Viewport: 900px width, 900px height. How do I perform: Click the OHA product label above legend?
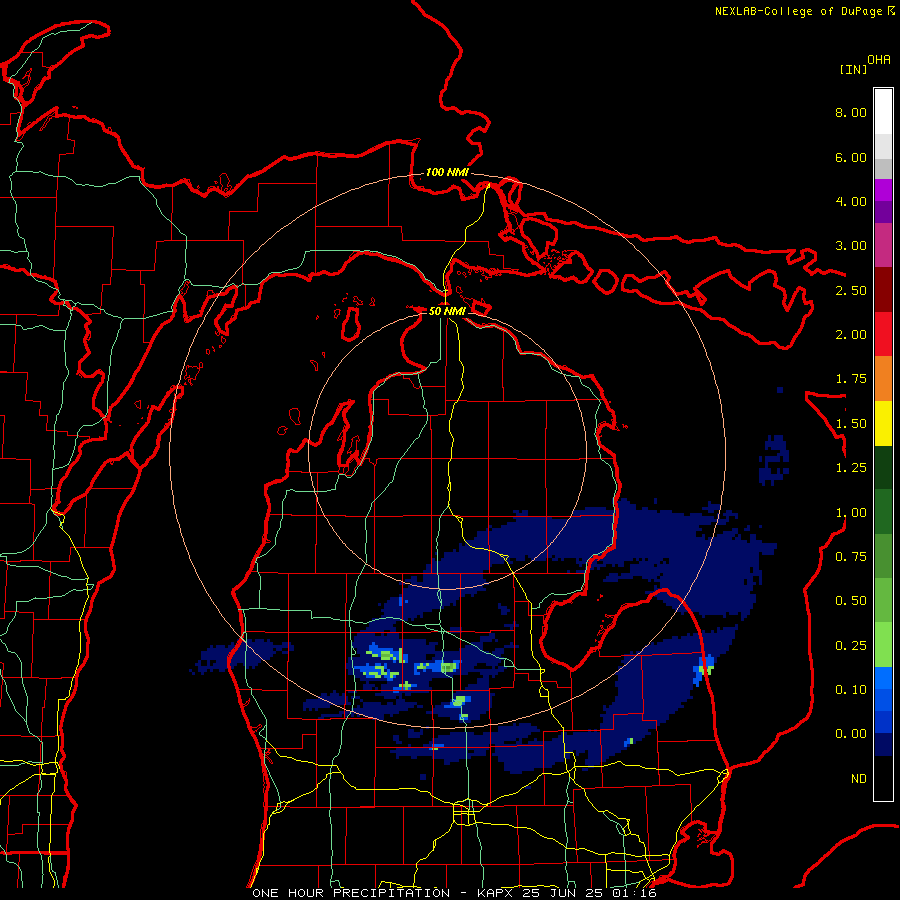coord(879,60)
